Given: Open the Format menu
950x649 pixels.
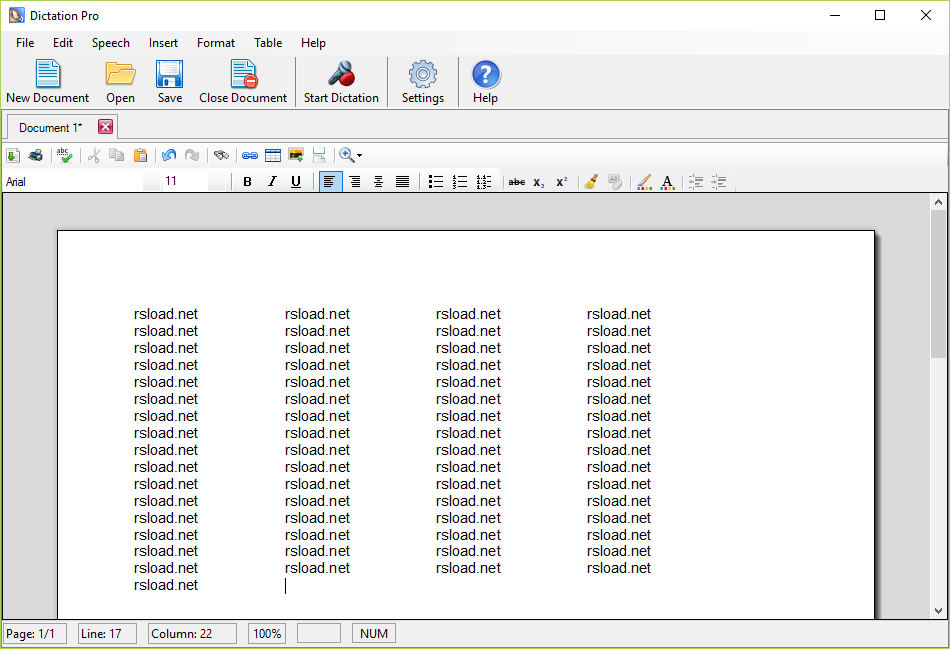Looking at the screenshot, I should tap(216, 43).
